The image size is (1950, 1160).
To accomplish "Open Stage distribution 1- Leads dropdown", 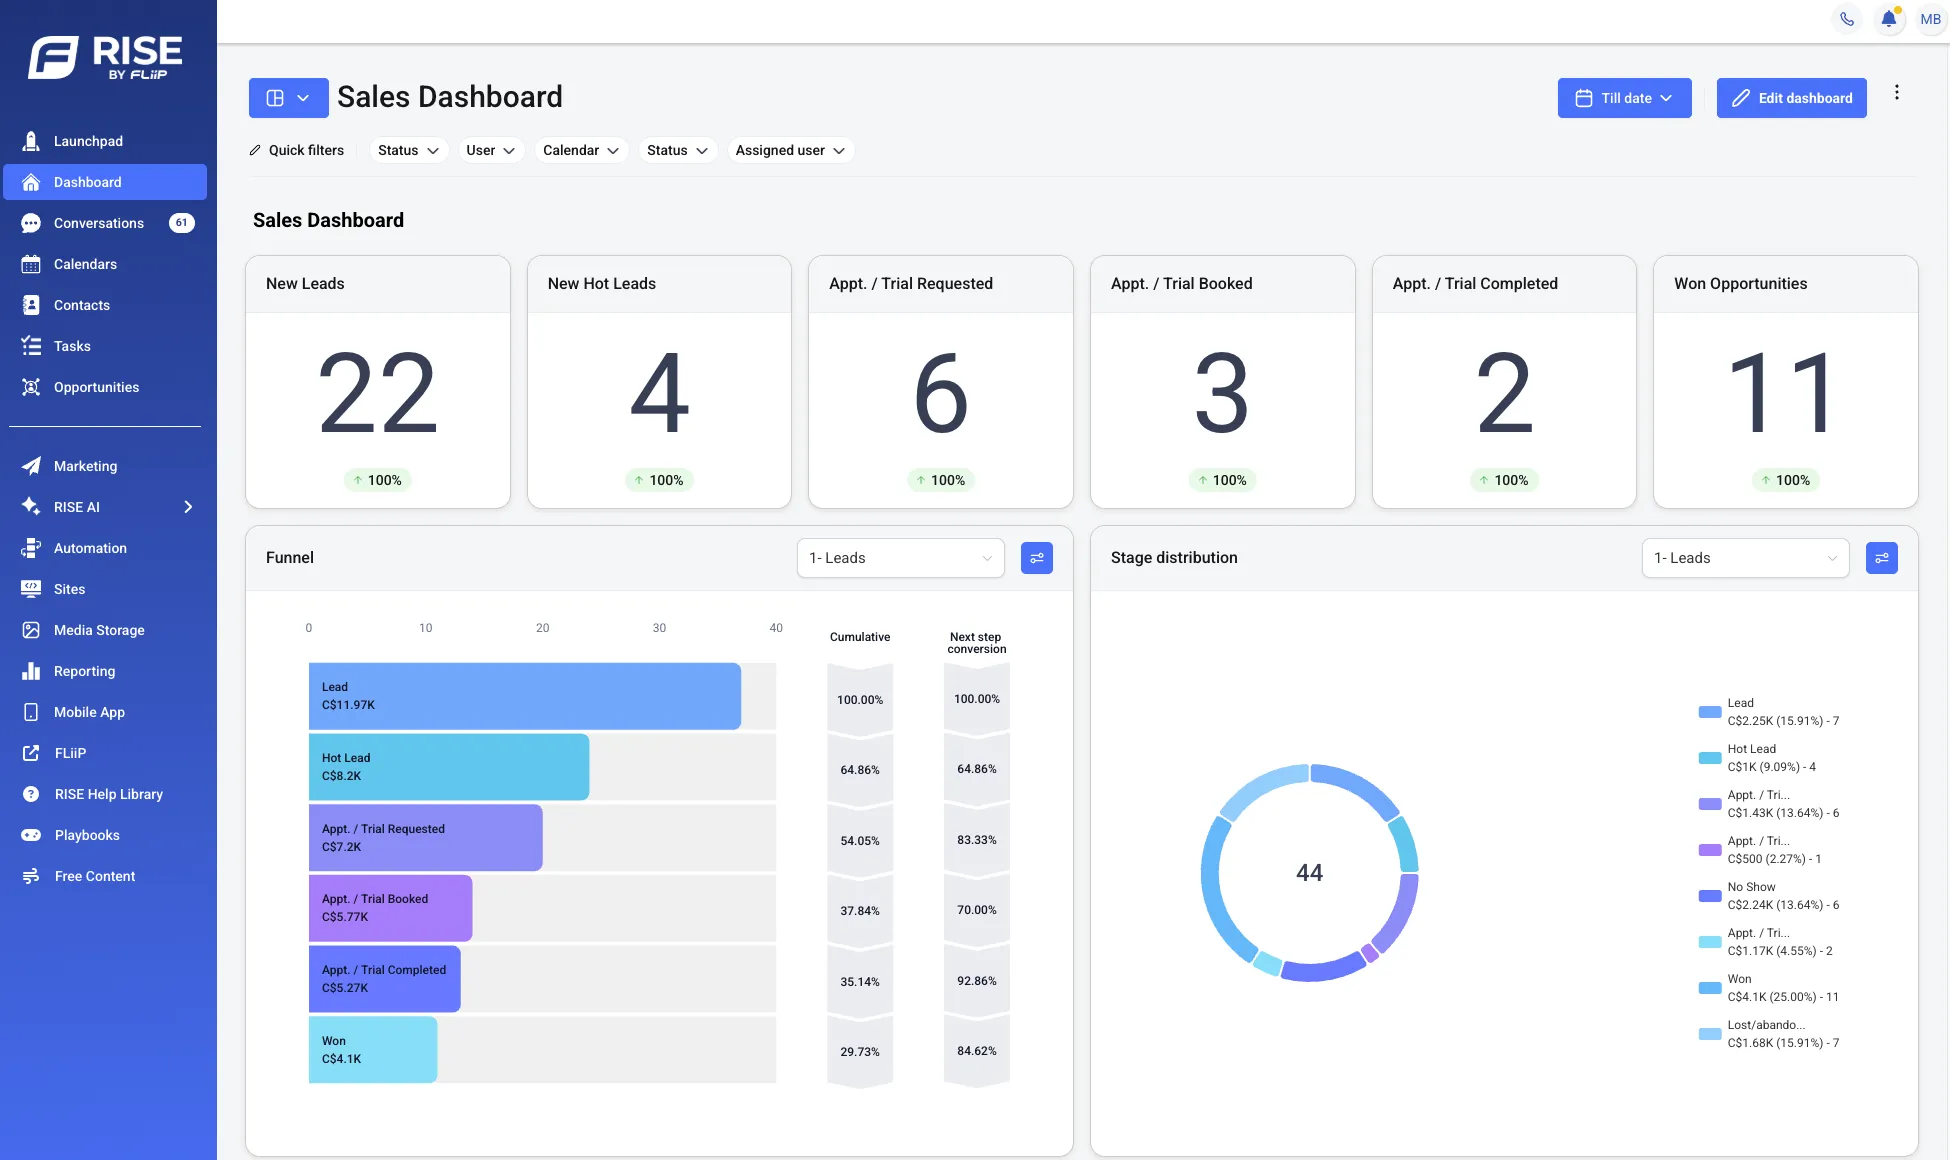I will pyautogui.click(x=1745, y=558).
